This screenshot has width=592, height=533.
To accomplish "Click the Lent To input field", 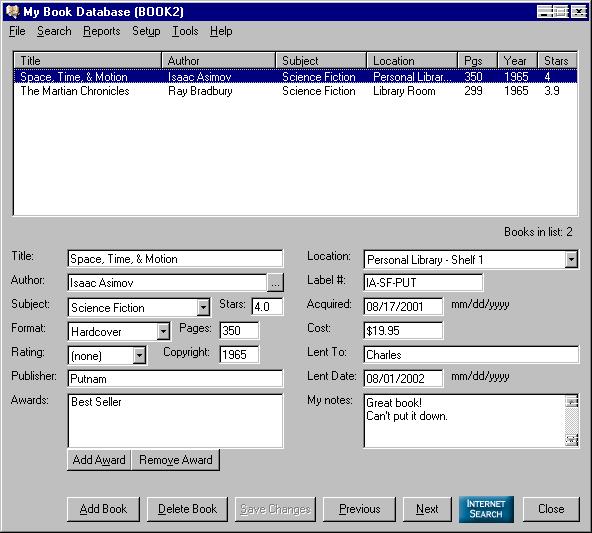I will click(471, 355).
